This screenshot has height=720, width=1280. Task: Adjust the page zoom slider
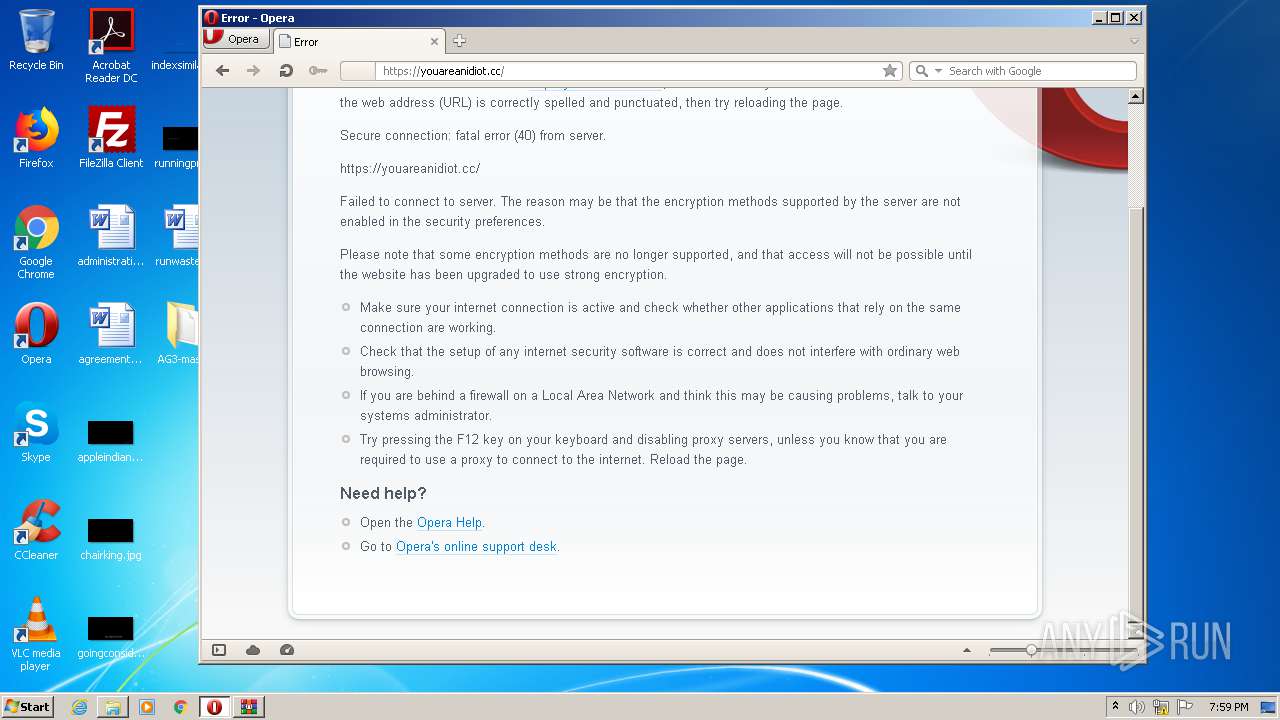coord(1031,650)
